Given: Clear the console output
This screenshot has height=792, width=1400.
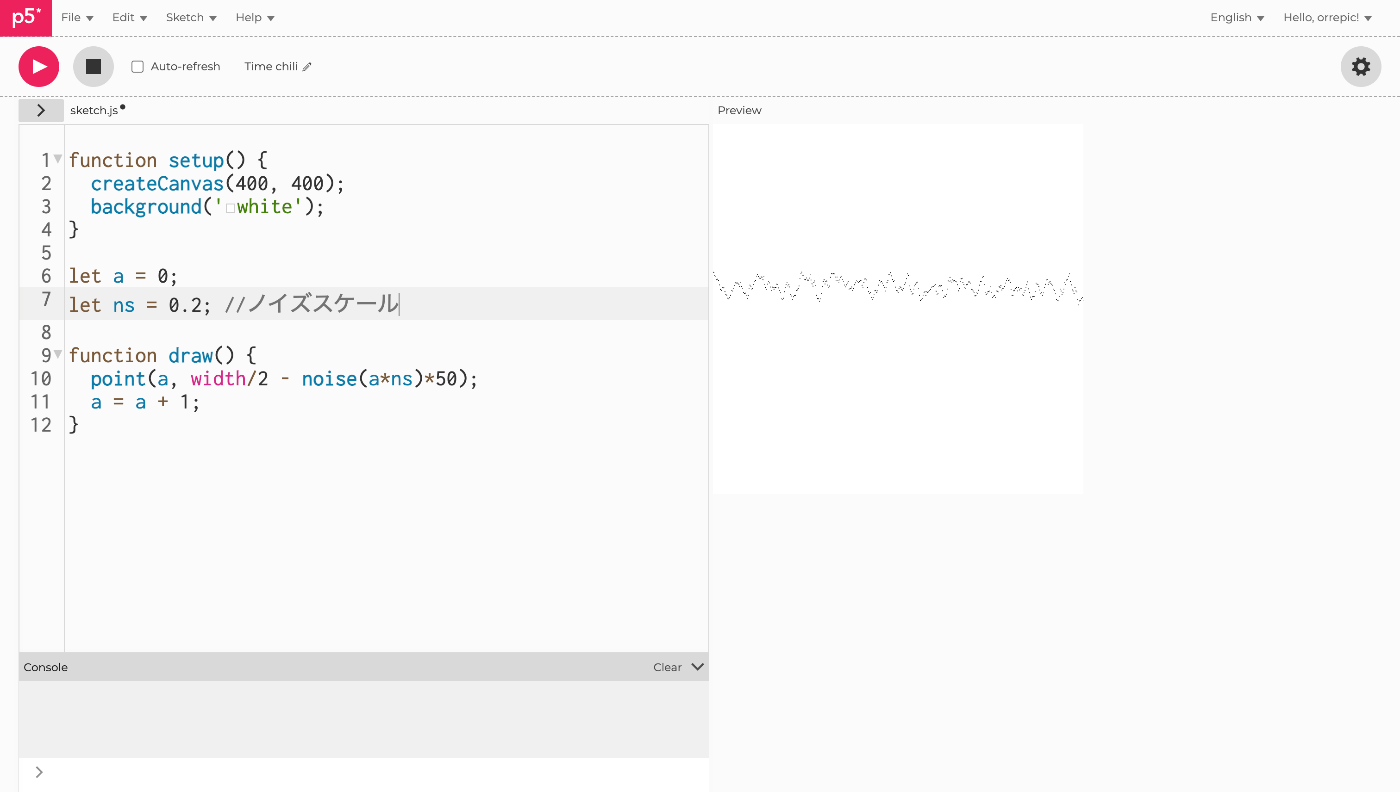Looking at the screenshot, I should (x=667, y=667).
